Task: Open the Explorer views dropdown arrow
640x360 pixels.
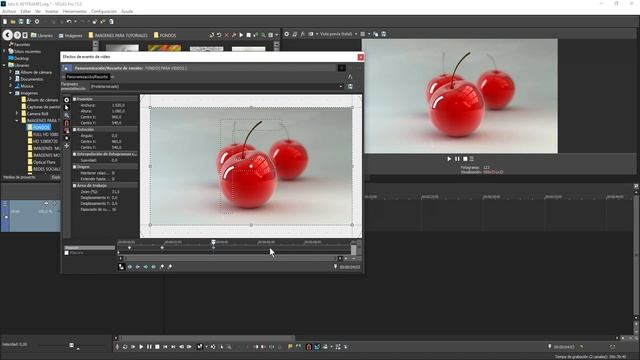Action: click(x=276, y=35)
